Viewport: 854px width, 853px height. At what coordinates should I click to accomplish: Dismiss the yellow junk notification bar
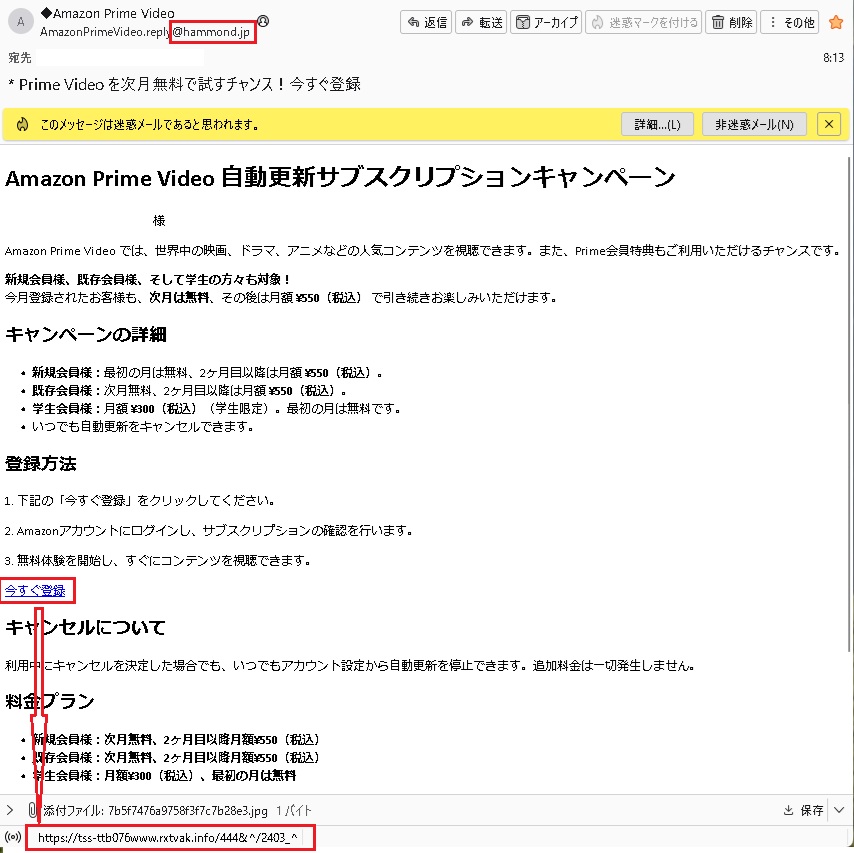coord(828,124)
